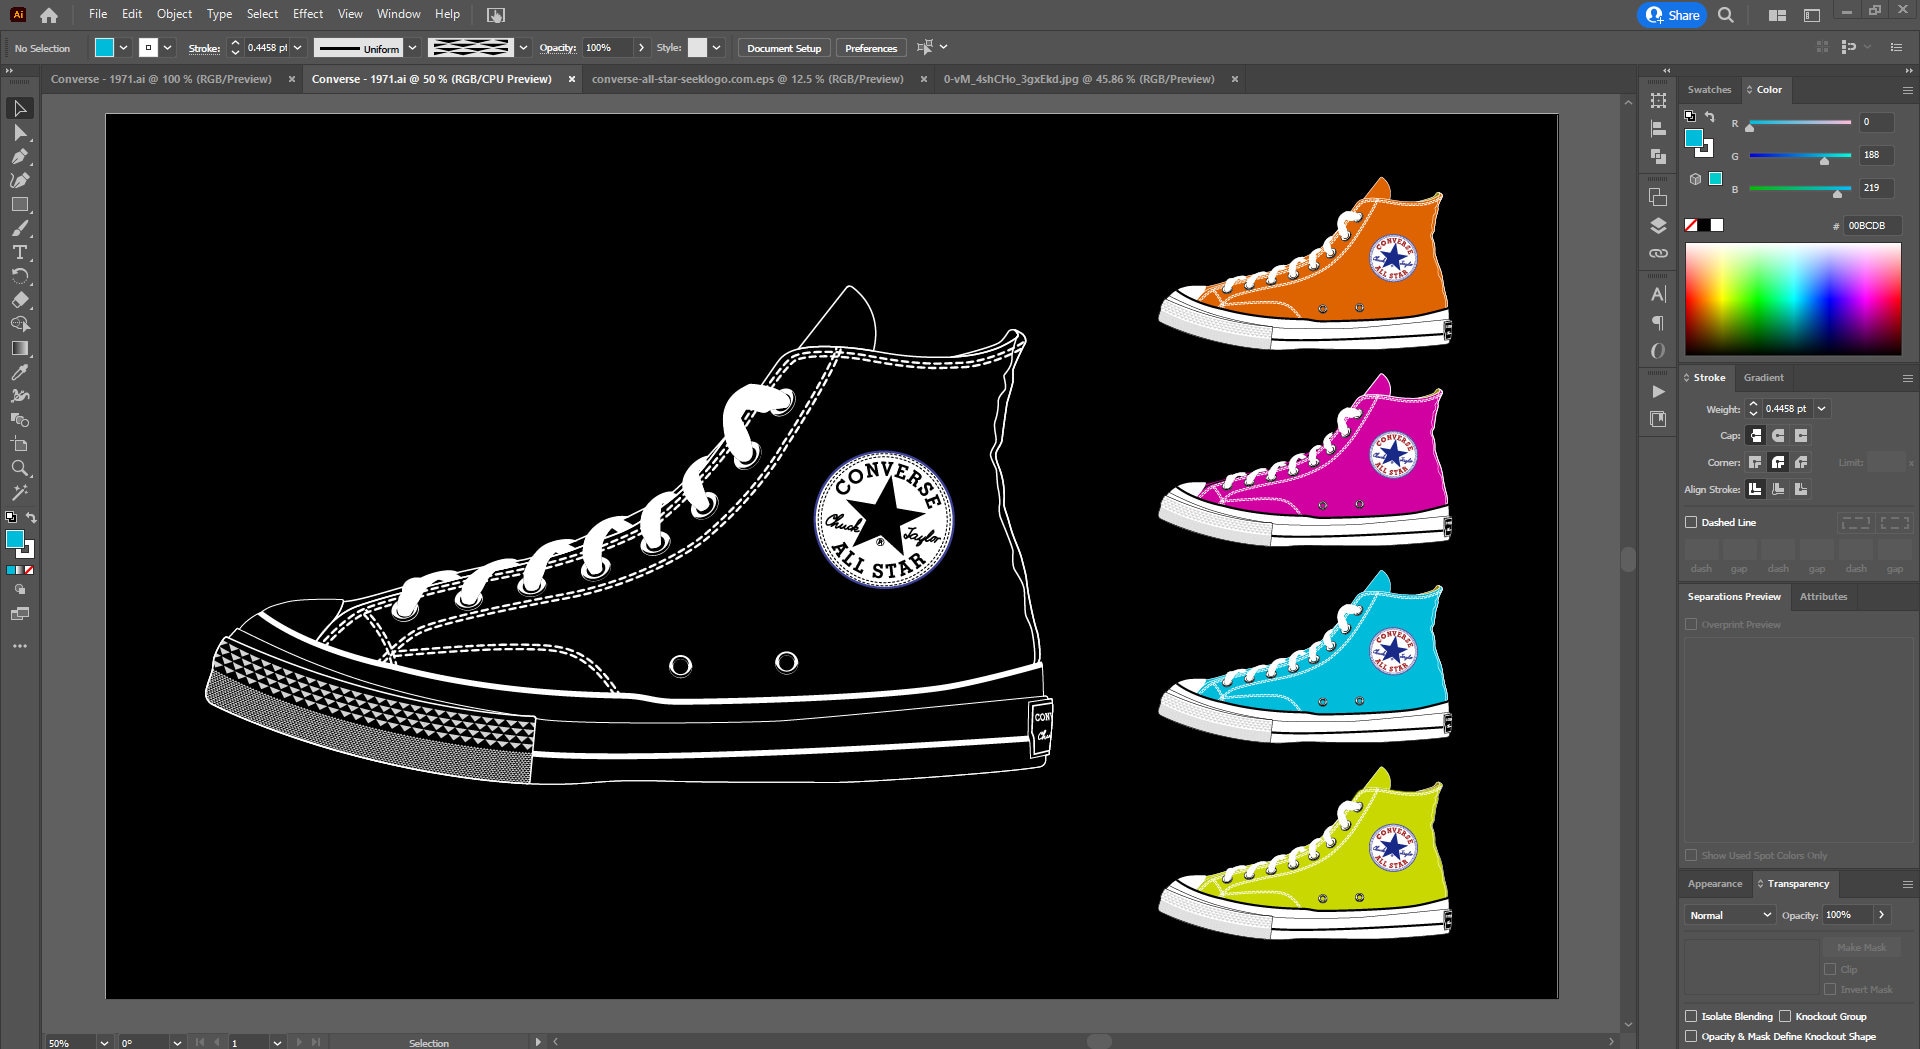Select the Type tool
Screen dimensions: 1920x1049
(x=20, y=252)
